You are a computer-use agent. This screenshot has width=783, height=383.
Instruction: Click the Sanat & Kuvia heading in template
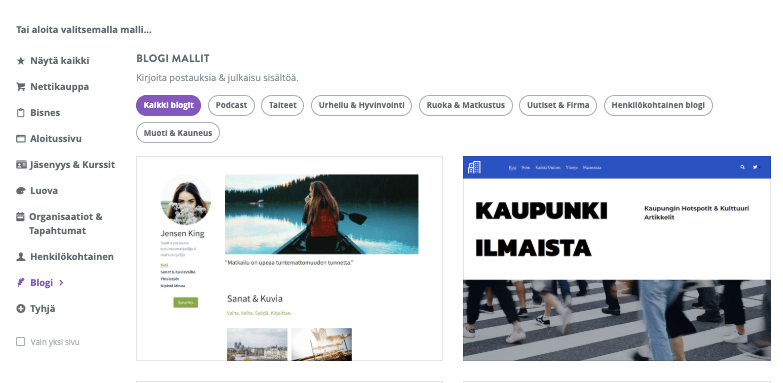pyautogui.click(x=255, y=299)
